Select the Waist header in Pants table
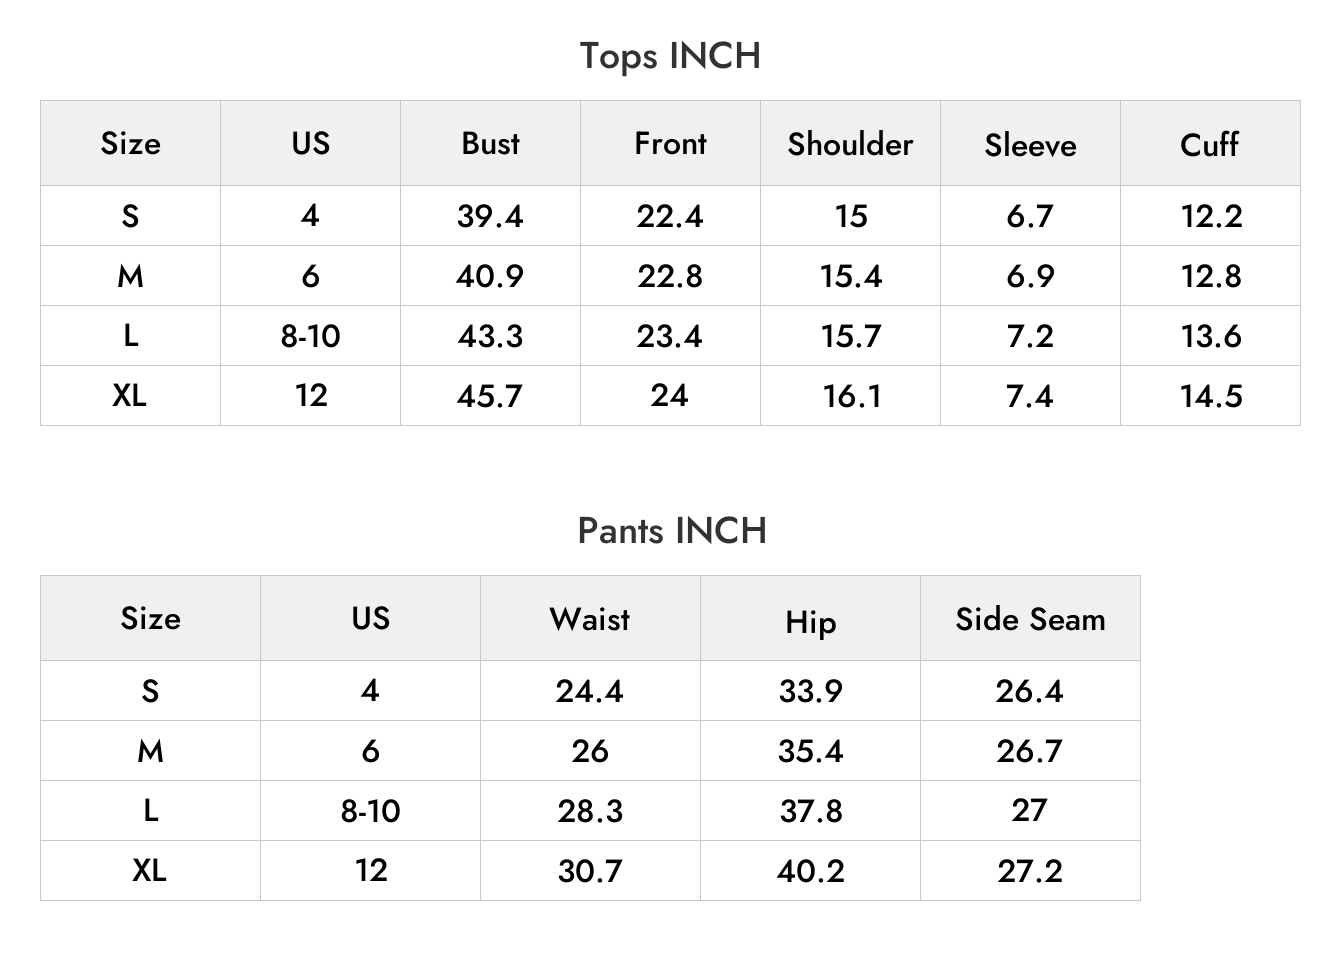Screen dimensions: 1340x970 pyautogui.click(x=590, y=618)
